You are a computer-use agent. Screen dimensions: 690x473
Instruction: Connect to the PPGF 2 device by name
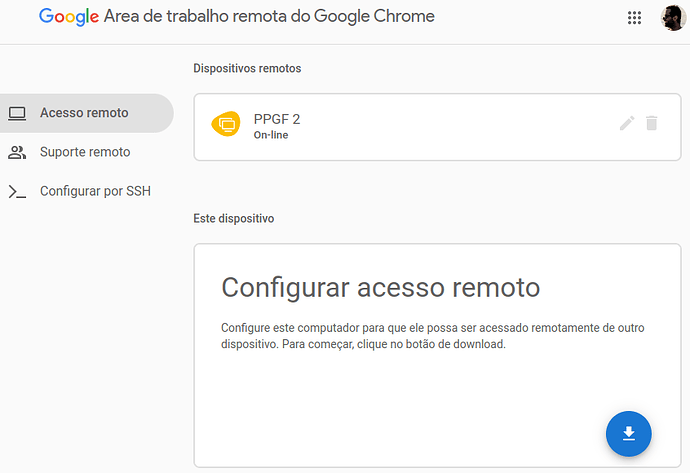[277, 119]
